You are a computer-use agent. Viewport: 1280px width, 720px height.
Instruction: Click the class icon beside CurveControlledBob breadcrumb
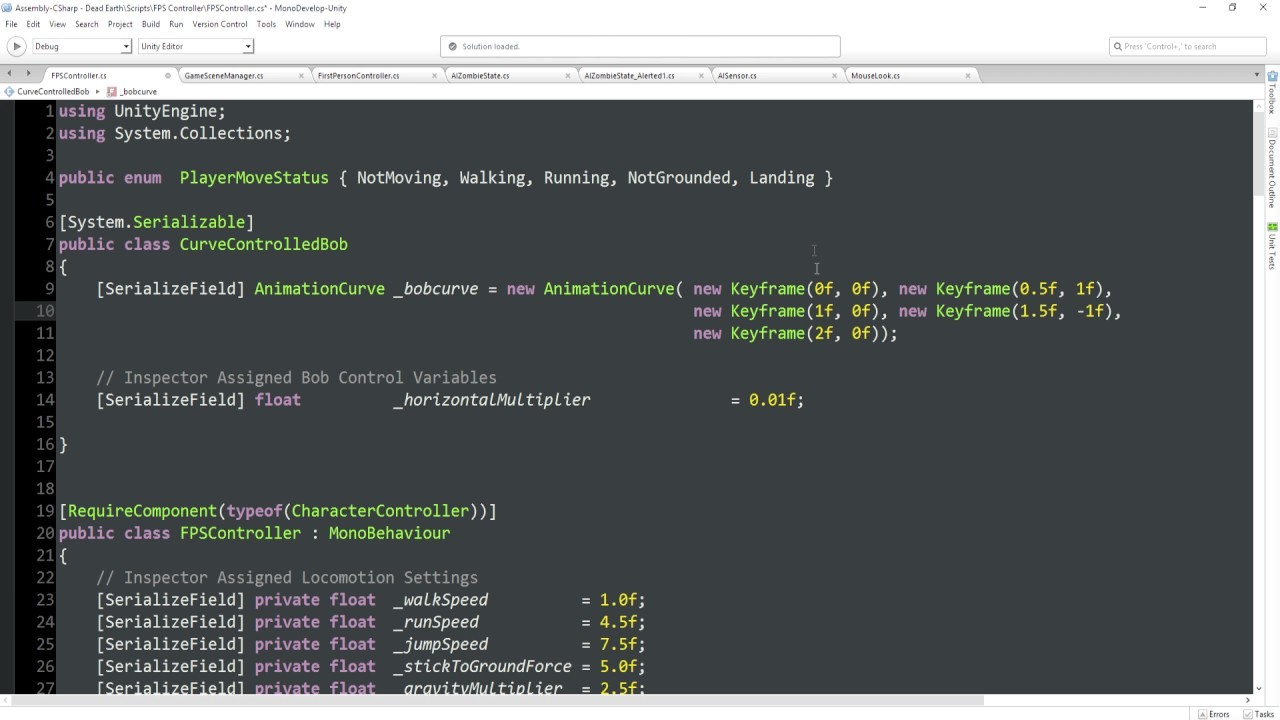pos(9,91)
